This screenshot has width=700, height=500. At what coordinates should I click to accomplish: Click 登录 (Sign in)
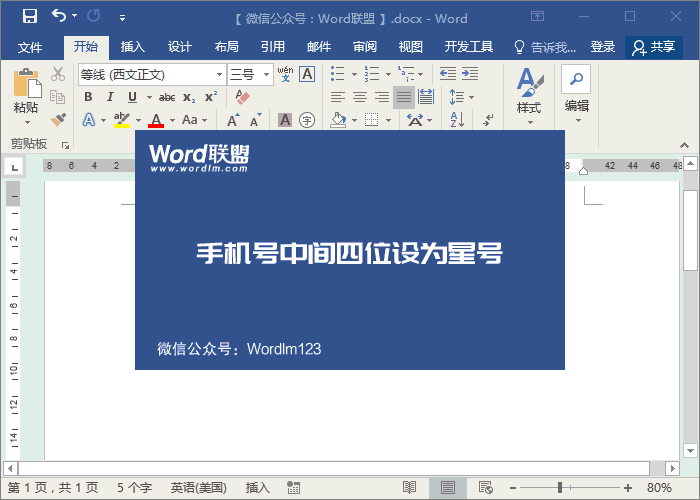pos(603,47)
